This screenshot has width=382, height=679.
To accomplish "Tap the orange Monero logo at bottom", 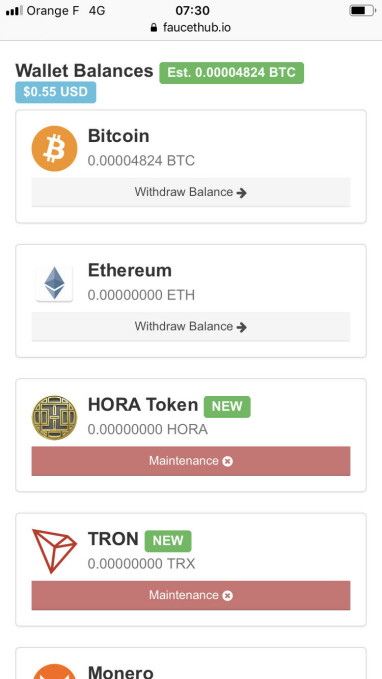I will [54, 671].
